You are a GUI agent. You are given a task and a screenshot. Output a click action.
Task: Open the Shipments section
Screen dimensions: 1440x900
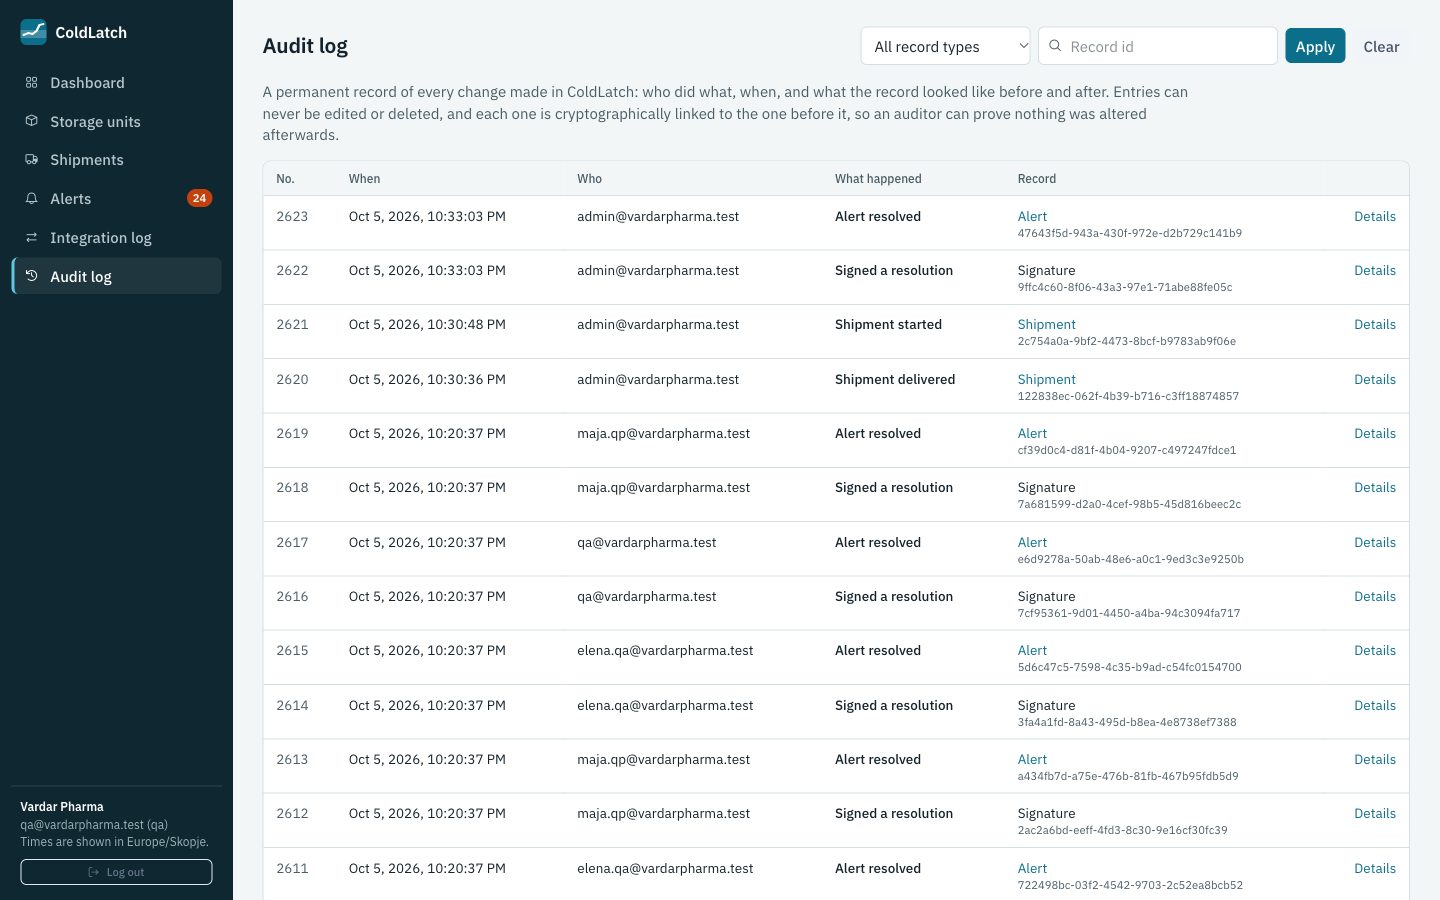point(116,160)
